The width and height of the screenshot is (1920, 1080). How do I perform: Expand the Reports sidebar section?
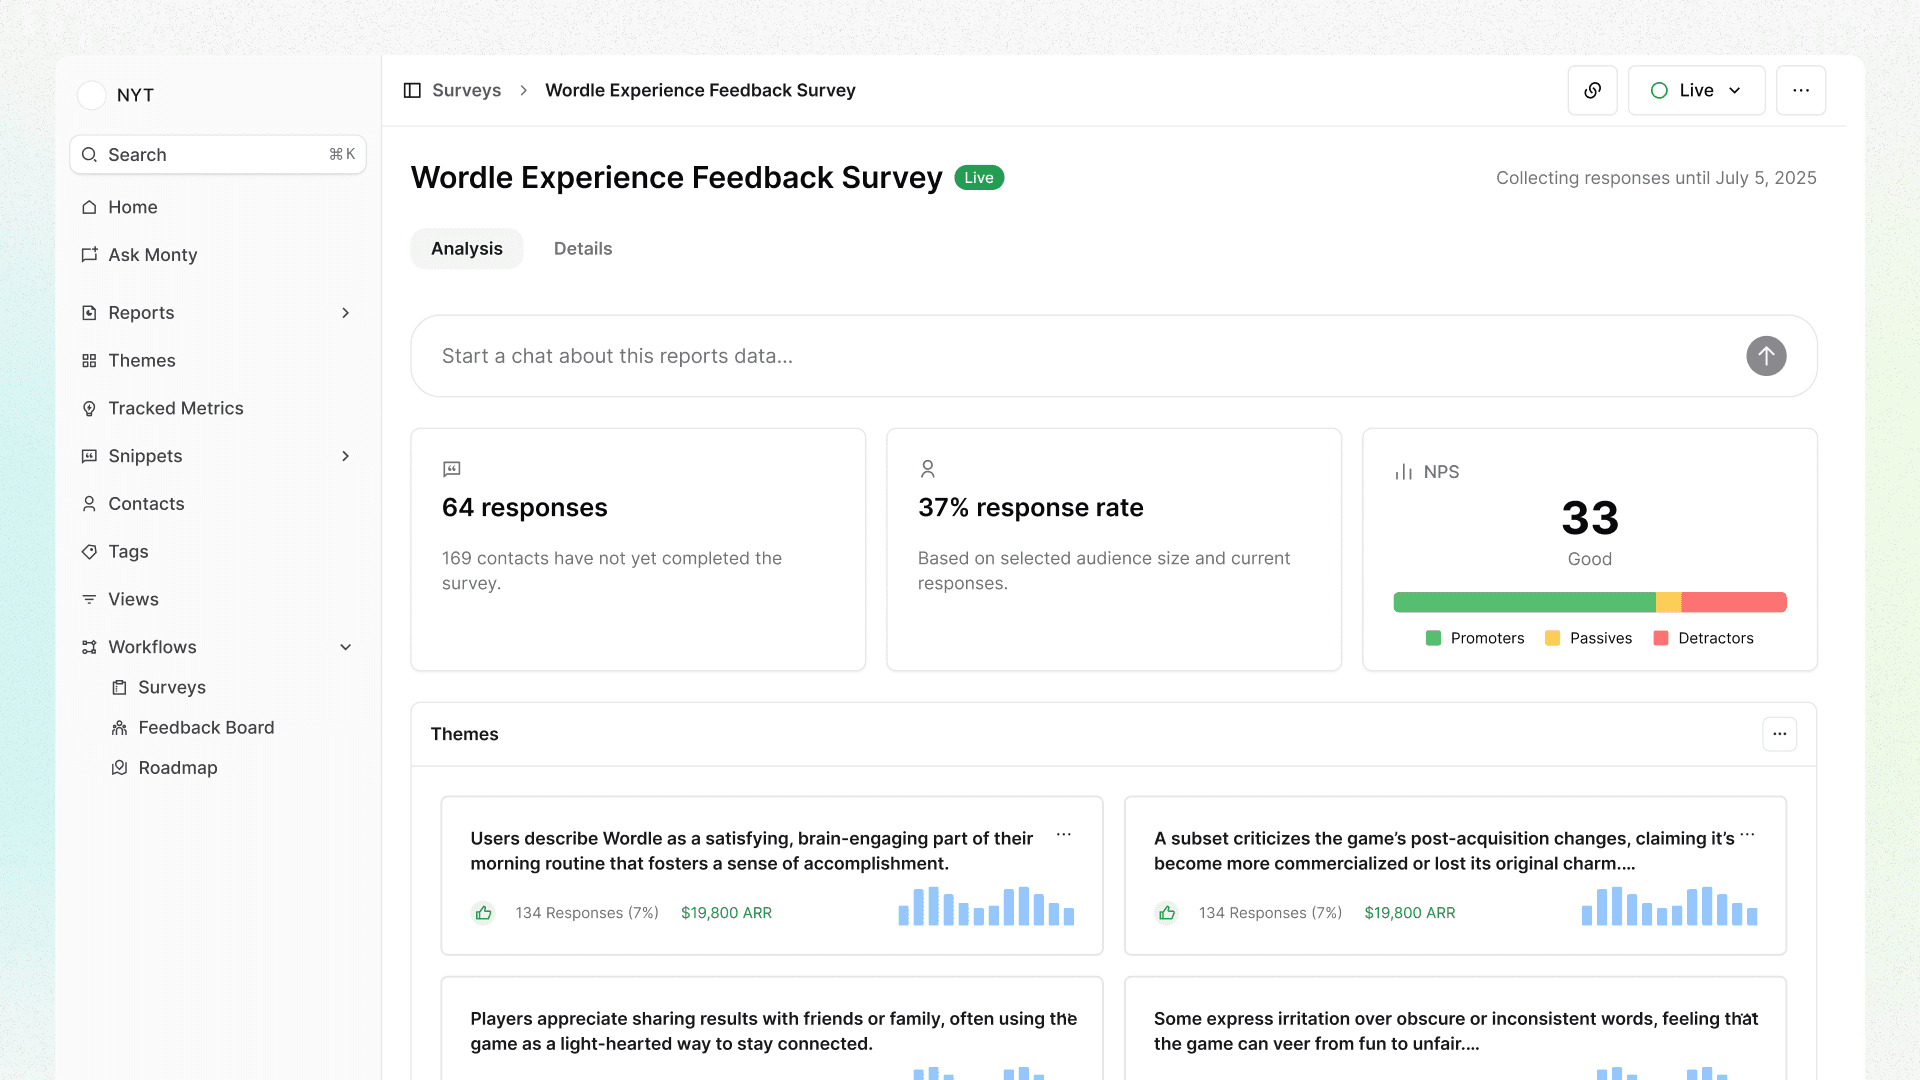click(x=345, y=313)
